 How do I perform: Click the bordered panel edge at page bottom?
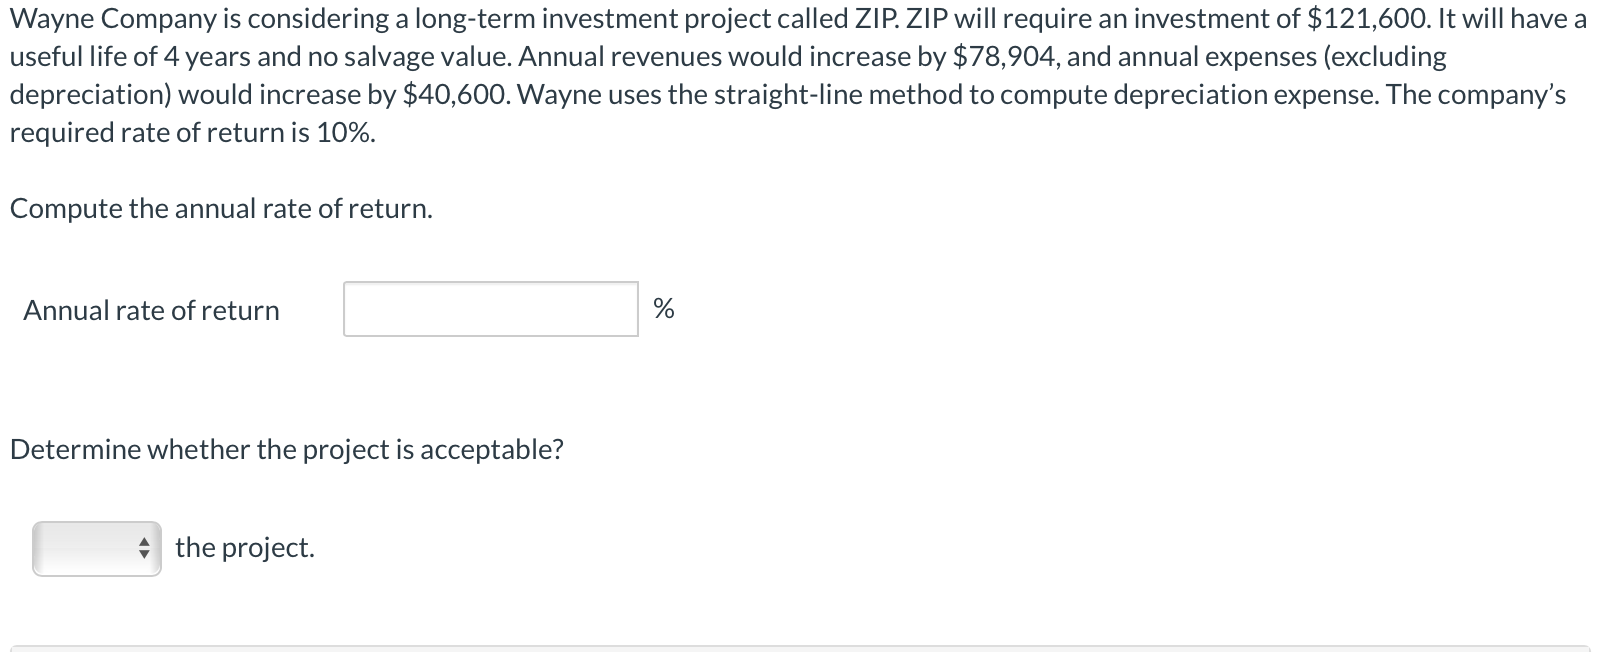point(800,648)
